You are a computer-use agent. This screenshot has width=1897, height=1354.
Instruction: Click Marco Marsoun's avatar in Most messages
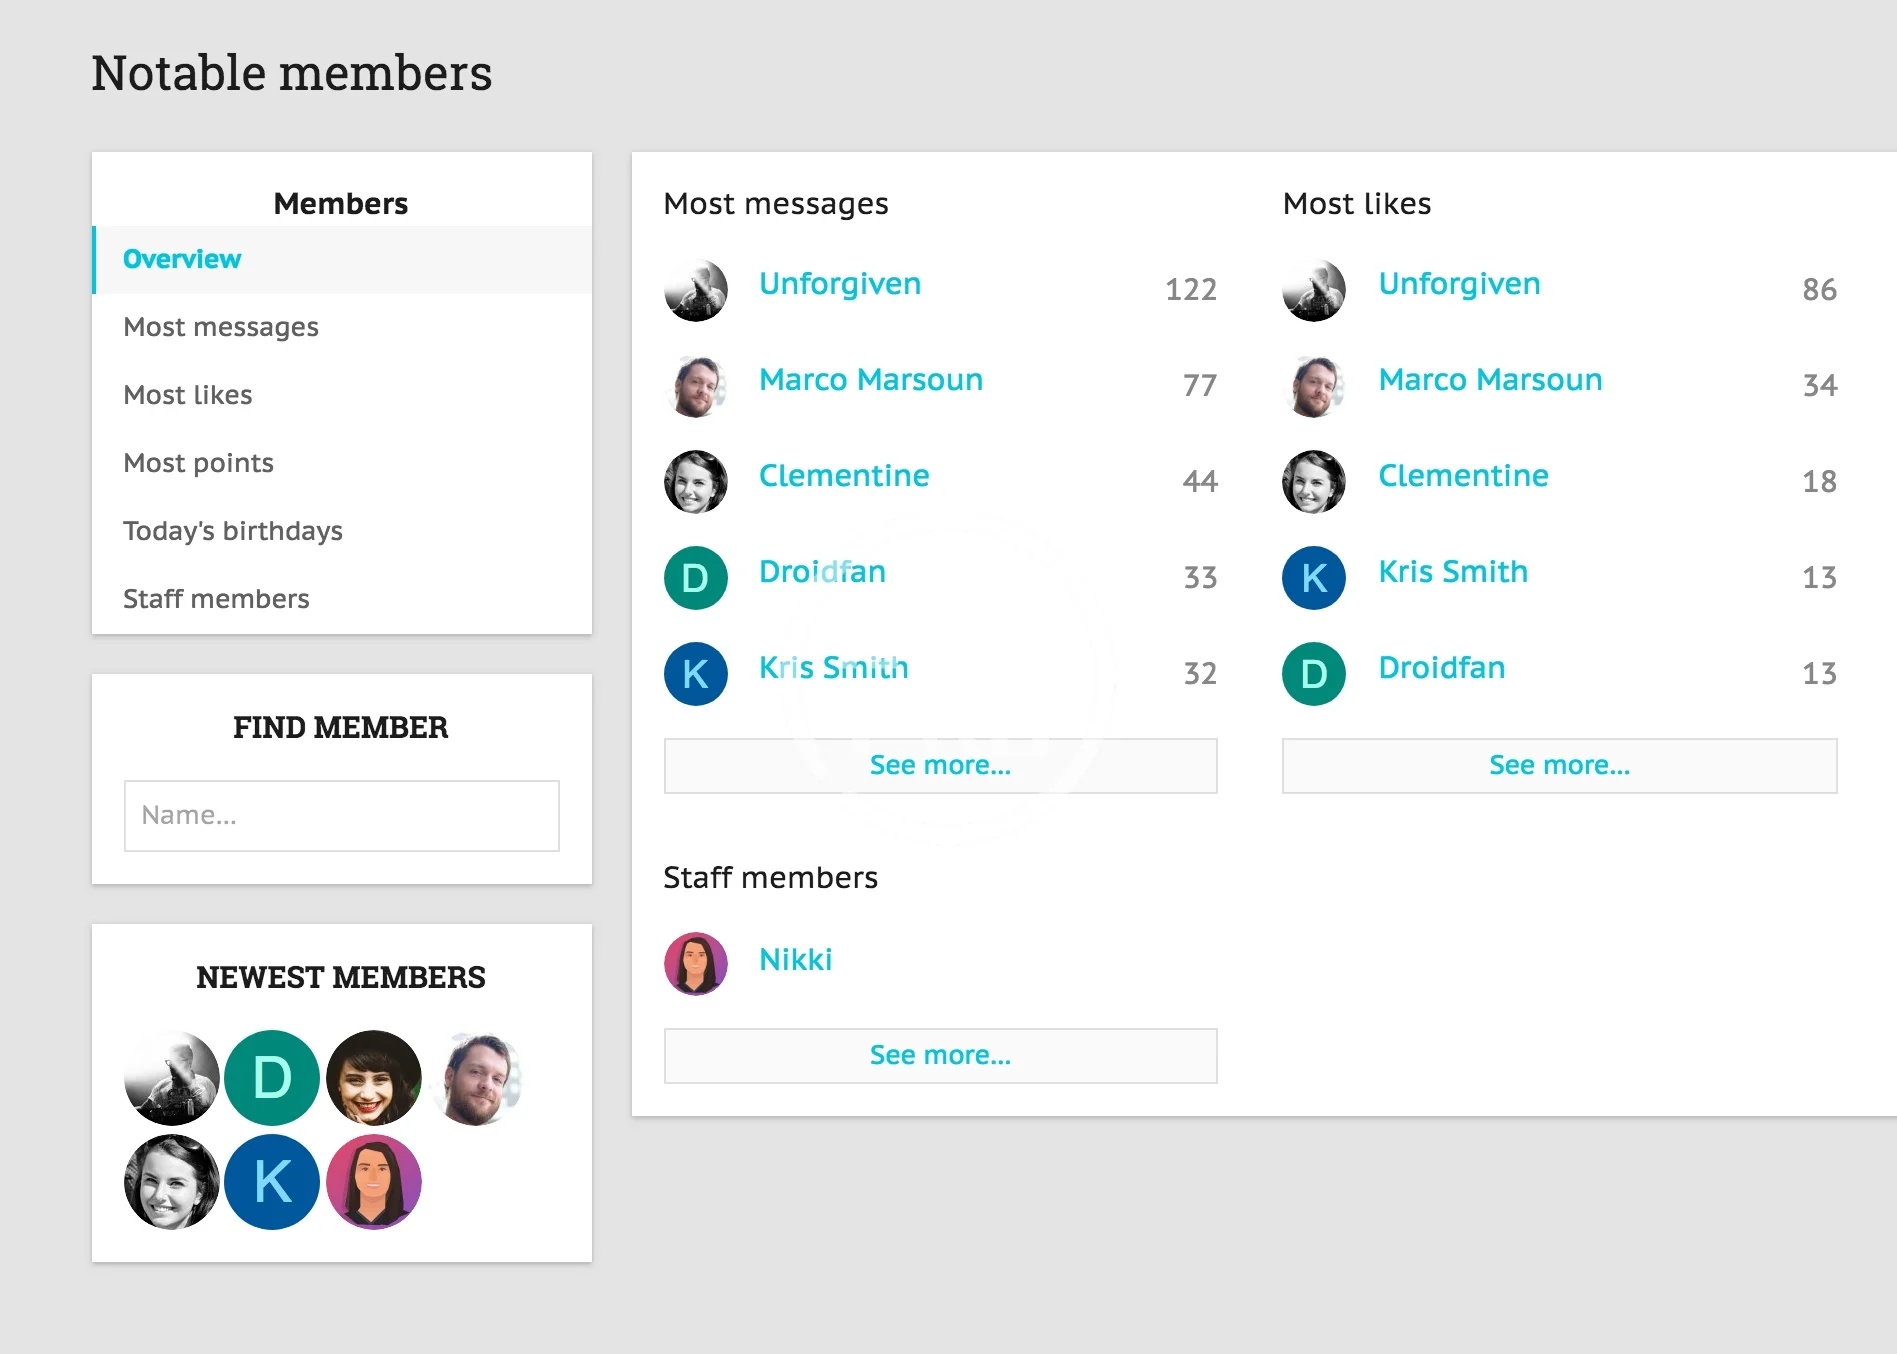pos(695,386)
